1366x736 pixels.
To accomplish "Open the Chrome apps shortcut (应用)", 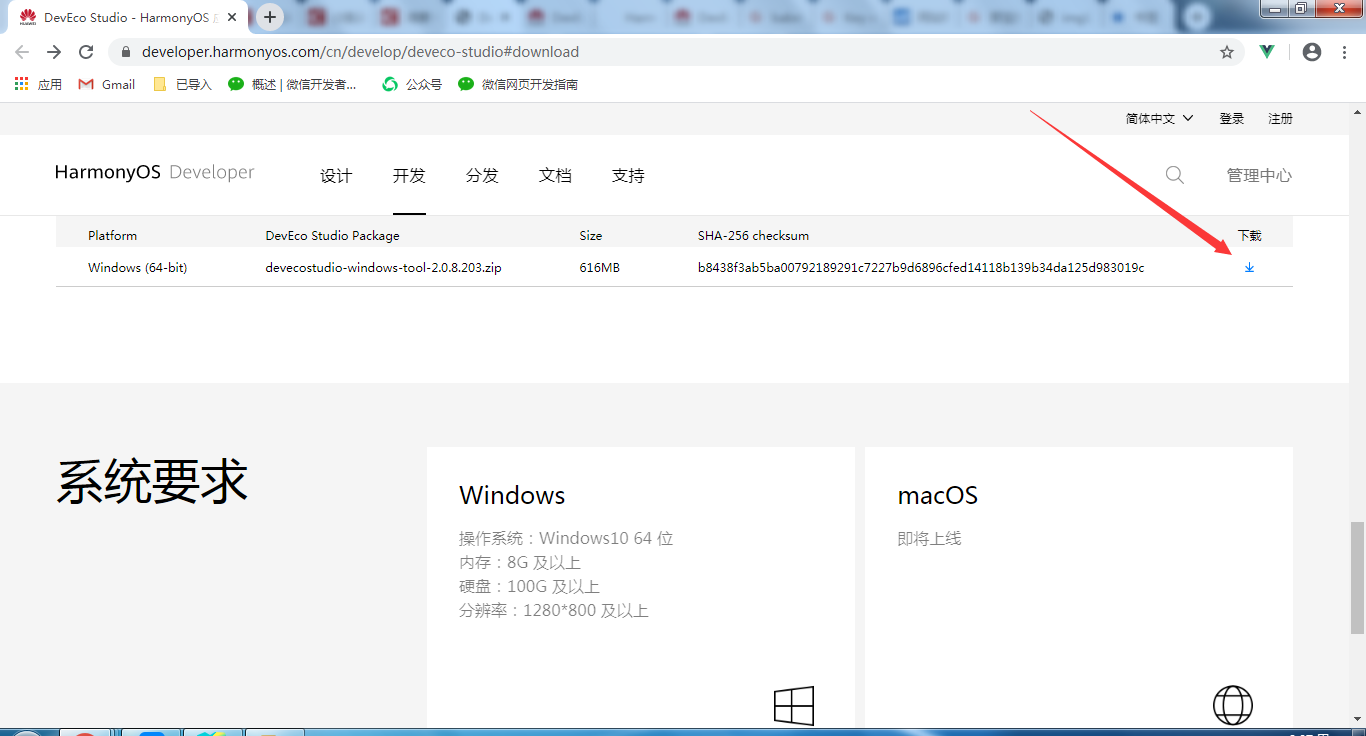I will tap(38, 84).
